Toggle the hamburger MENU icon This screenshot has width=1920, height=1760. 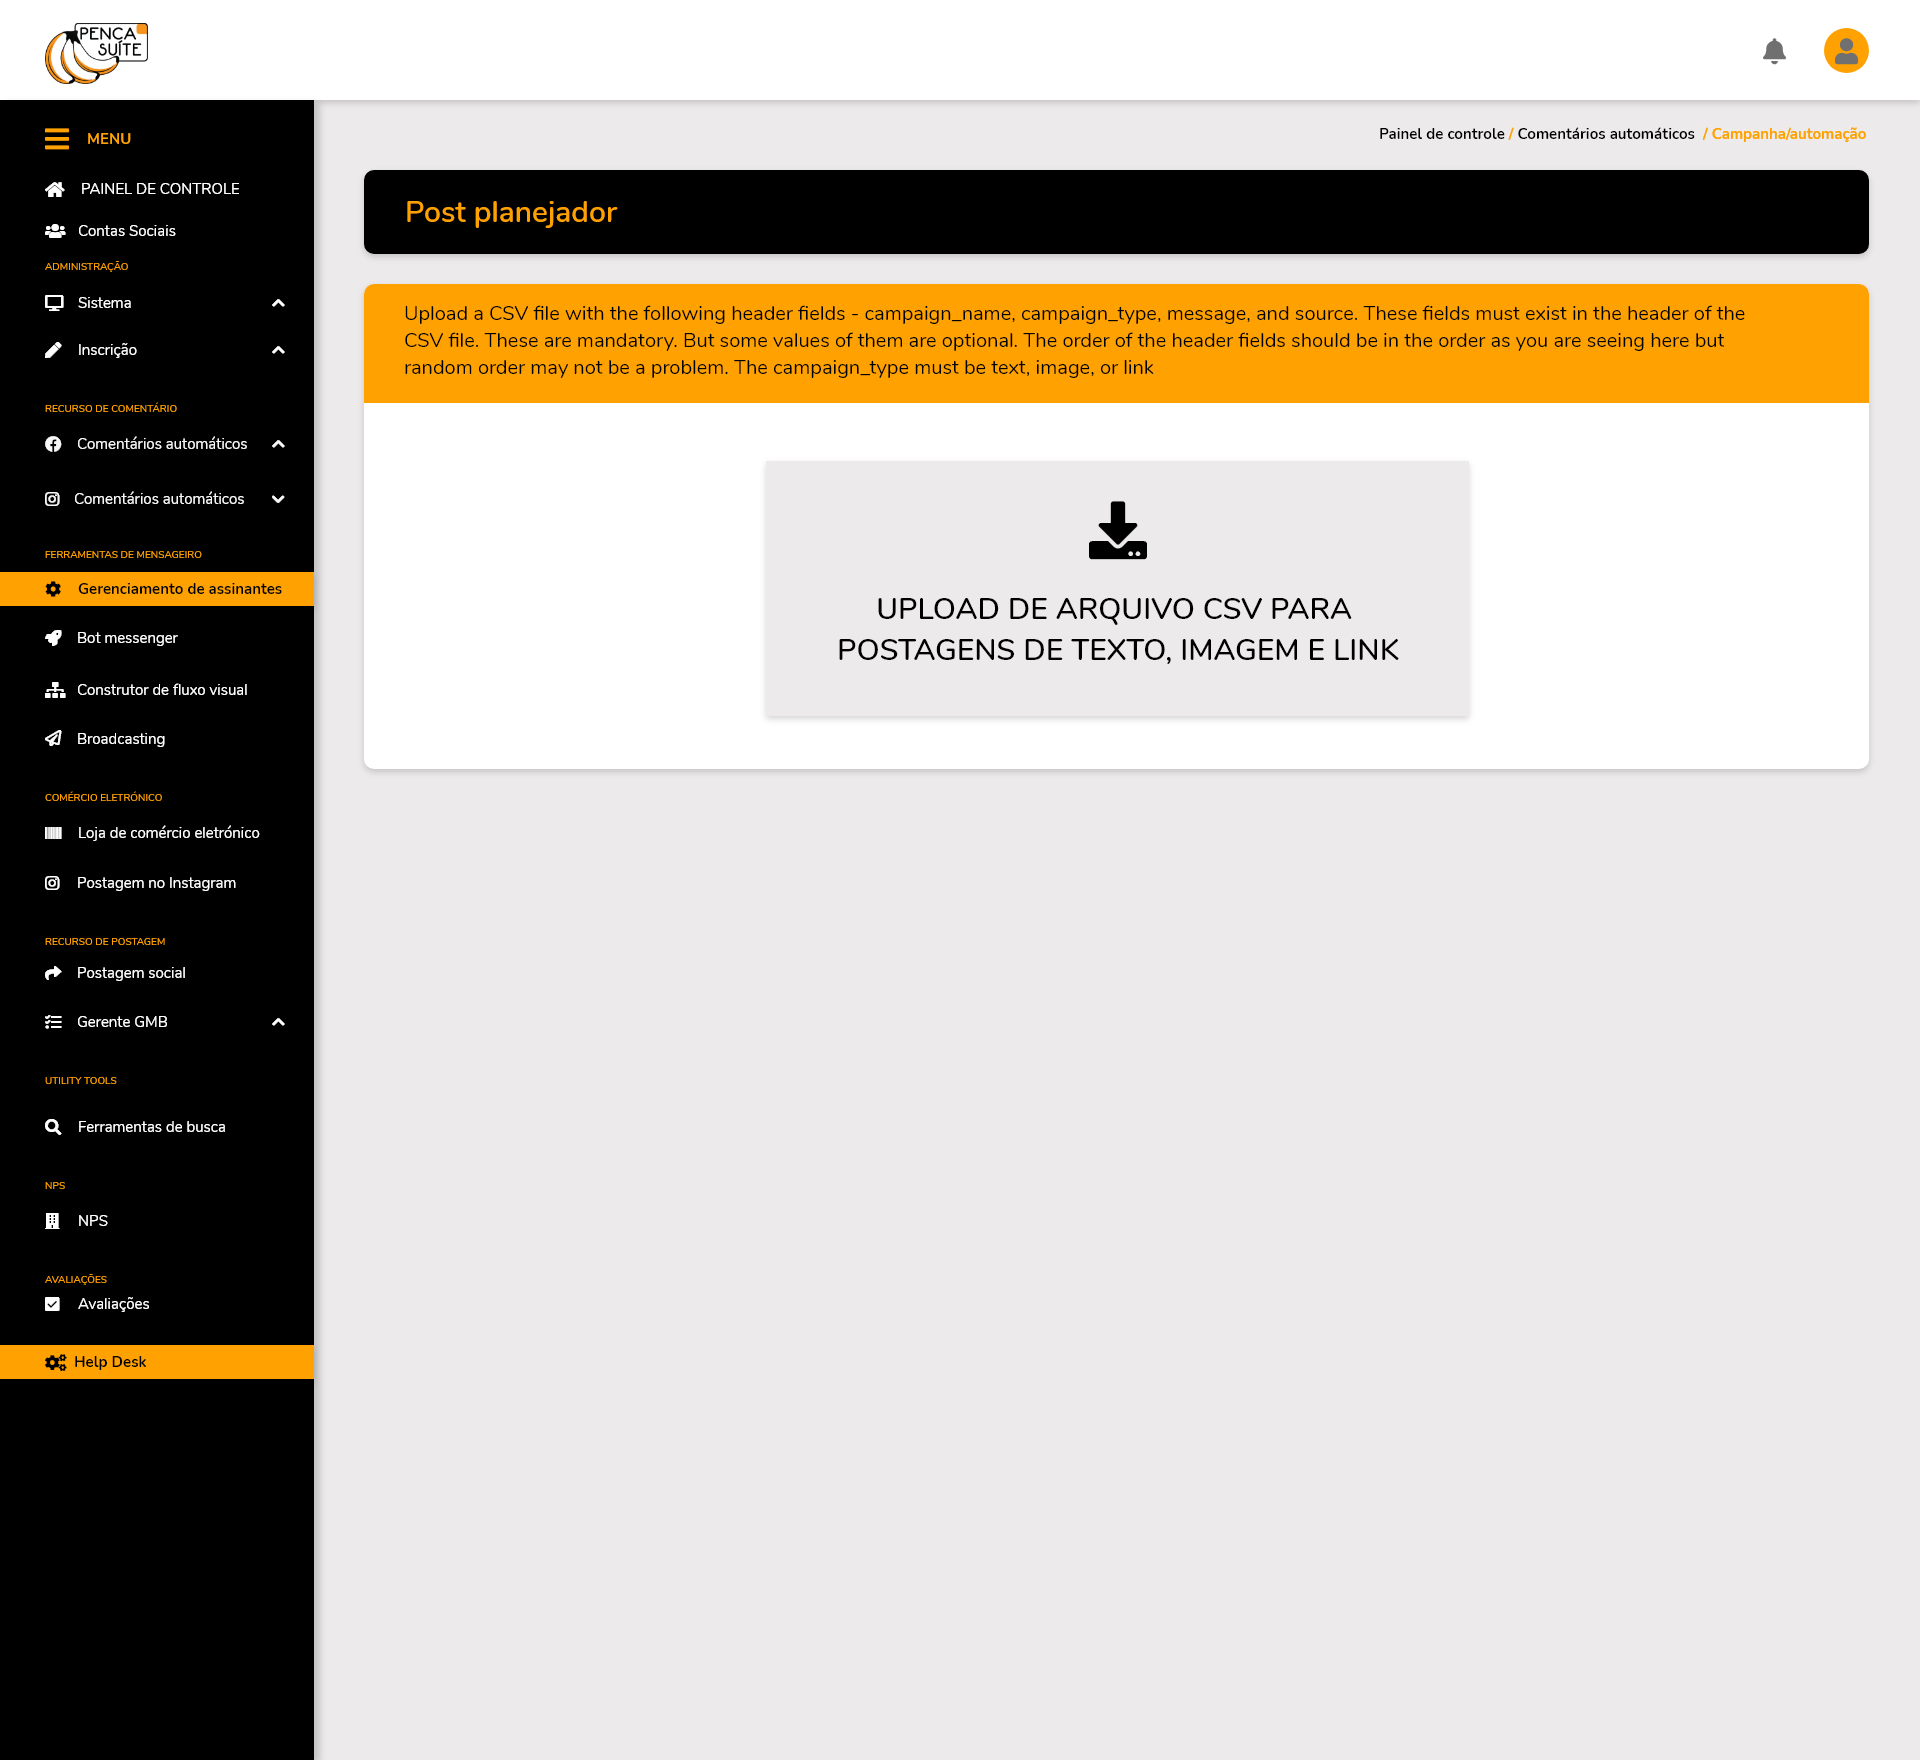pos(57,139)
